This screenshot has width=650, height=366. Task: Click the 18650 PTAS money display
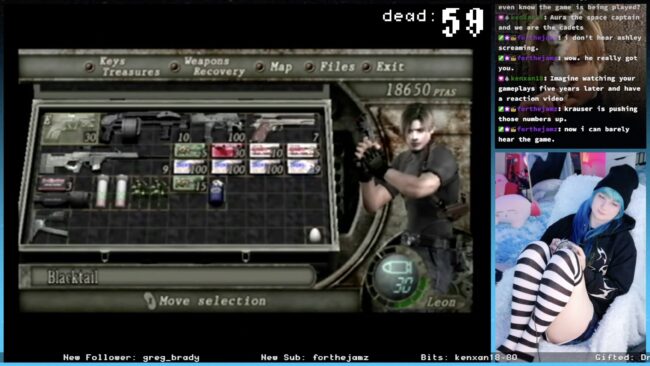tap(420, 90)
